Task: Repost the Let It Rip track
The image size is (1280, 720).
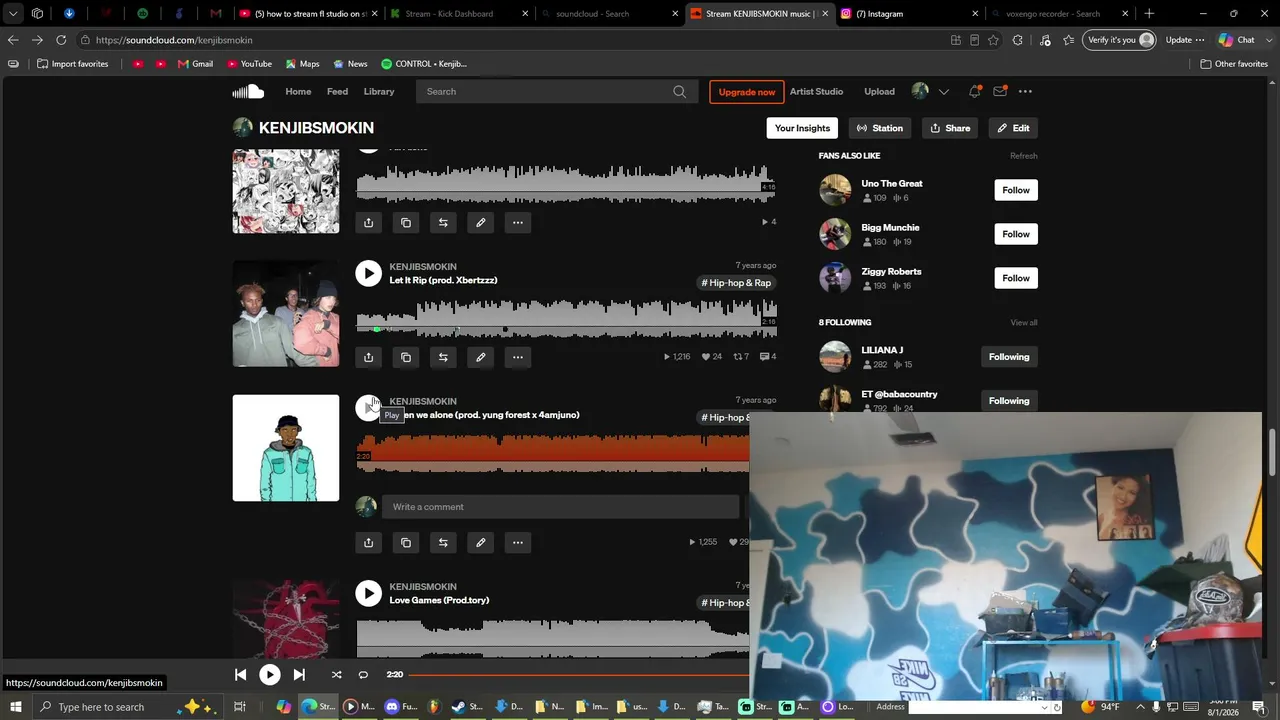Action: point(443,357)
